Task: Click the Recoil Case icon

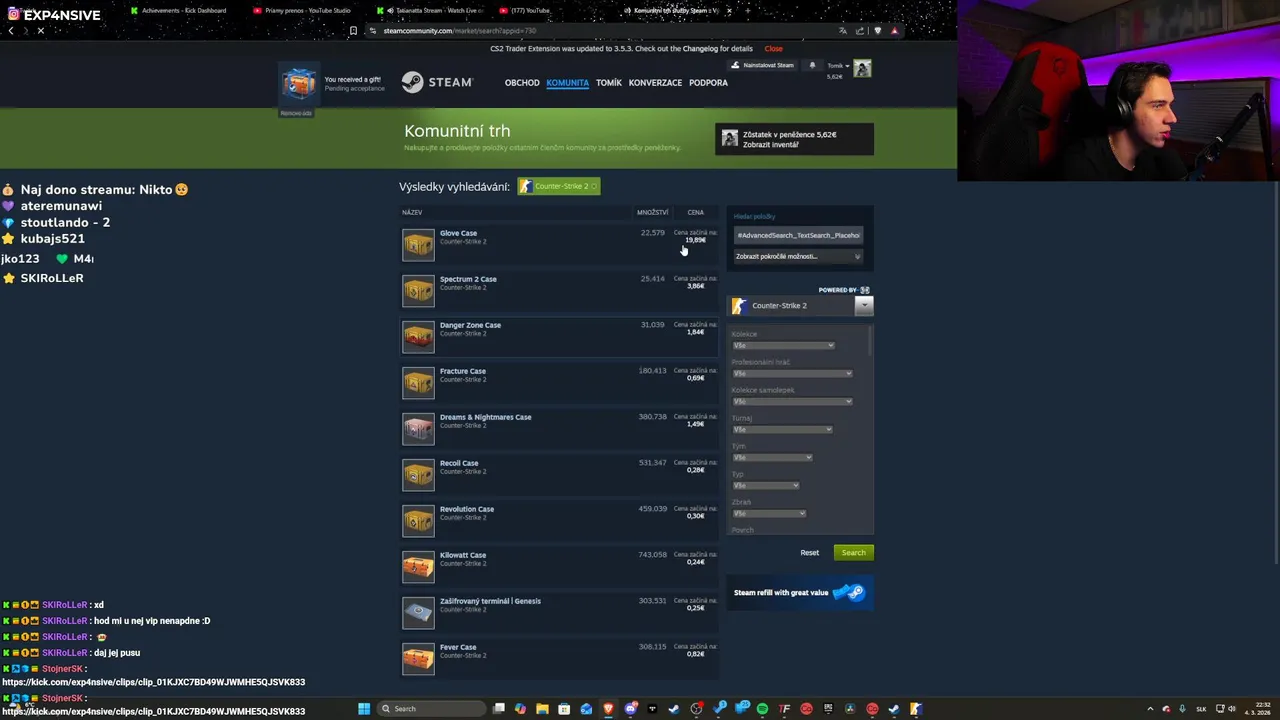Action: click(x=418, y=475)
